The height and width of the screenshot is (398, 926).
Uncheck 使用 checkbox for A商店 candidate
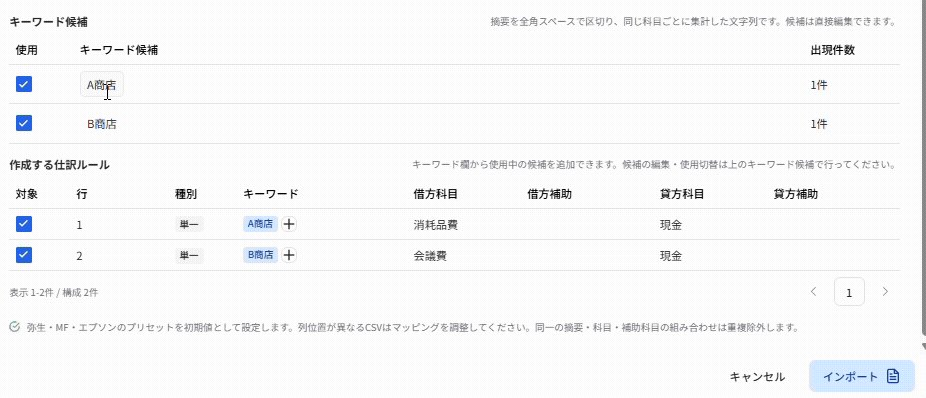24,84
